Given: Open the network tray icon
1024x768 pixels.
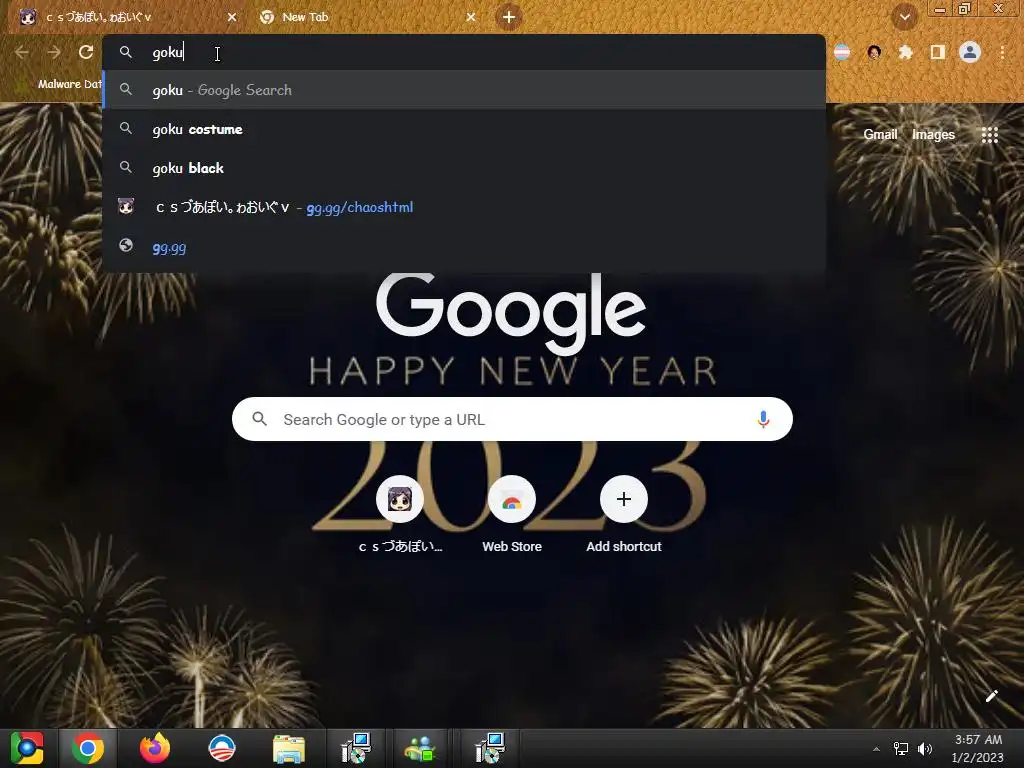Looking at the screenshot, I should pos(901,749).
